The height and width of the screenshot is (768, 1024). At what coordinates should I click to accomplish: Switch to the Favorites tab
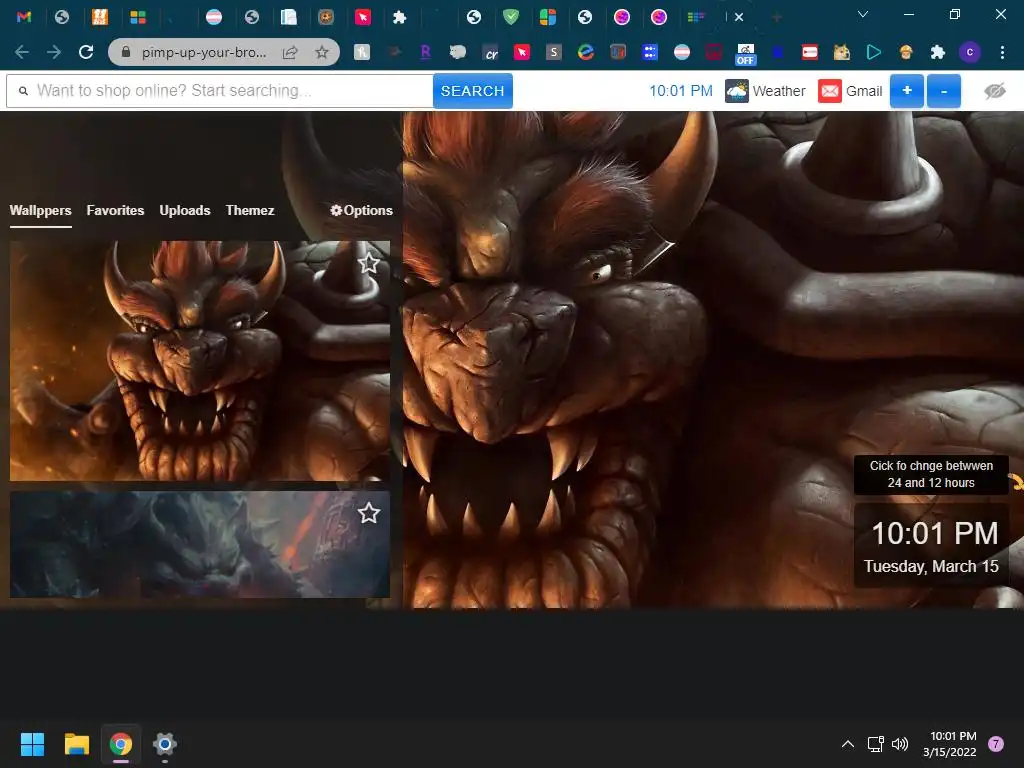(115, 210)
